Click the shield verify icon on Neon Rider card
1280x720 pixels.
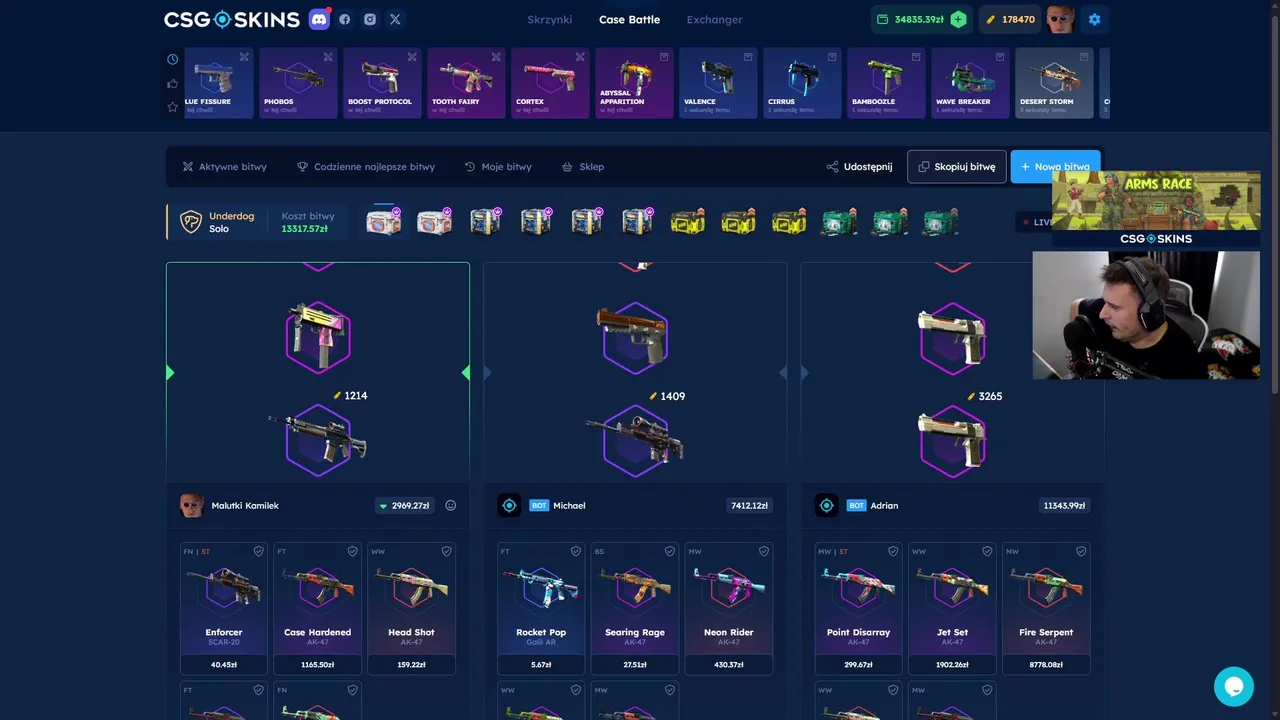[764, 551]
